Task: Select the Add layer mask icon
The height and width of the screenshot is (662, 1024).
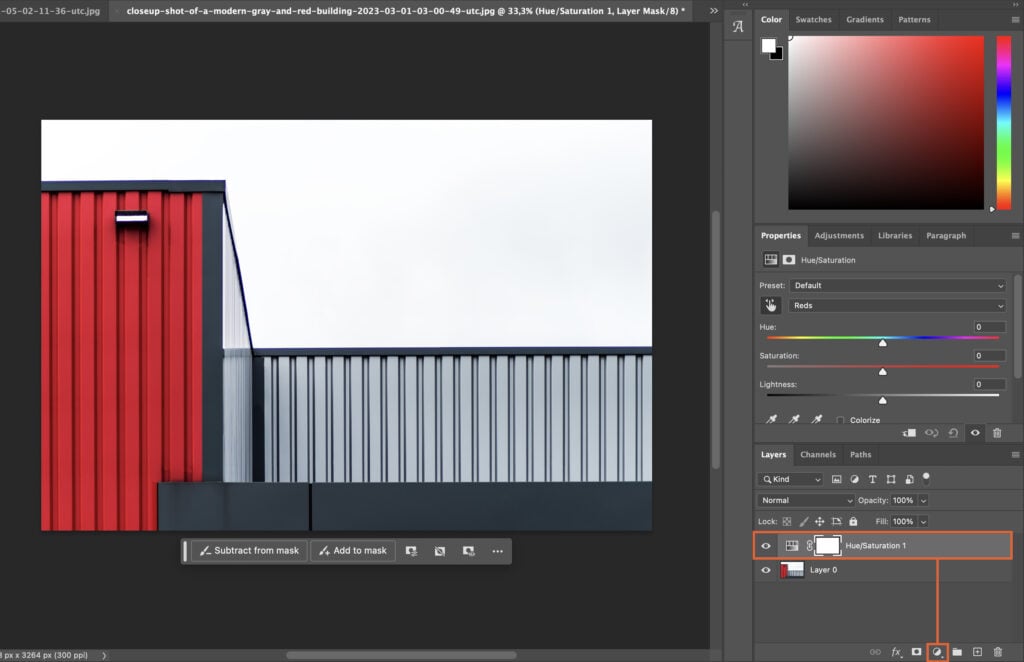Action: point(916,651)
